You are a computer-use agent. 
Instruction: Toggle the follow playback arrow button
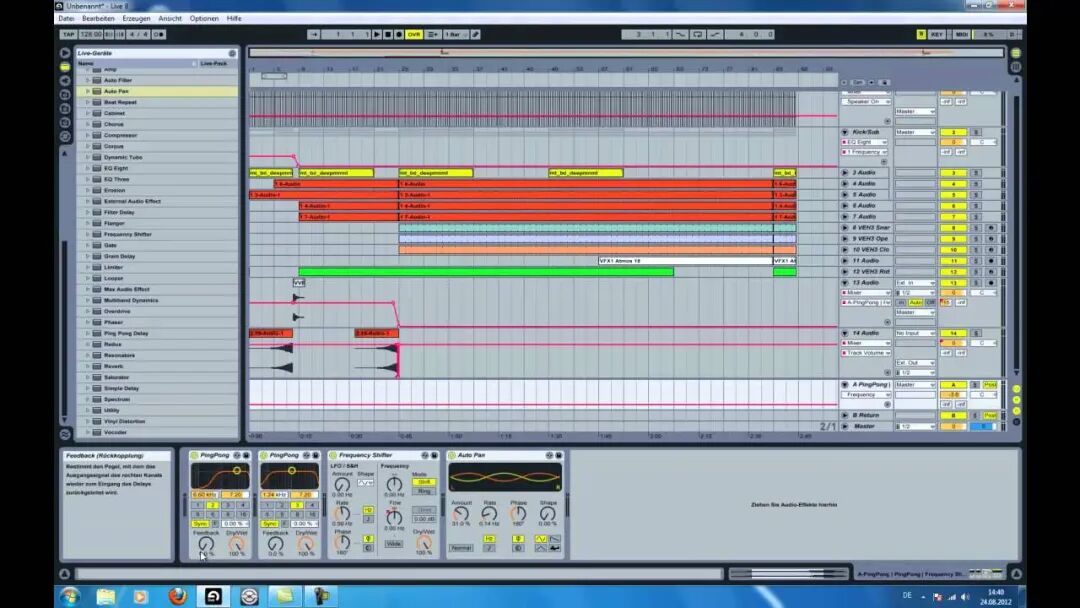coord(313,34)
